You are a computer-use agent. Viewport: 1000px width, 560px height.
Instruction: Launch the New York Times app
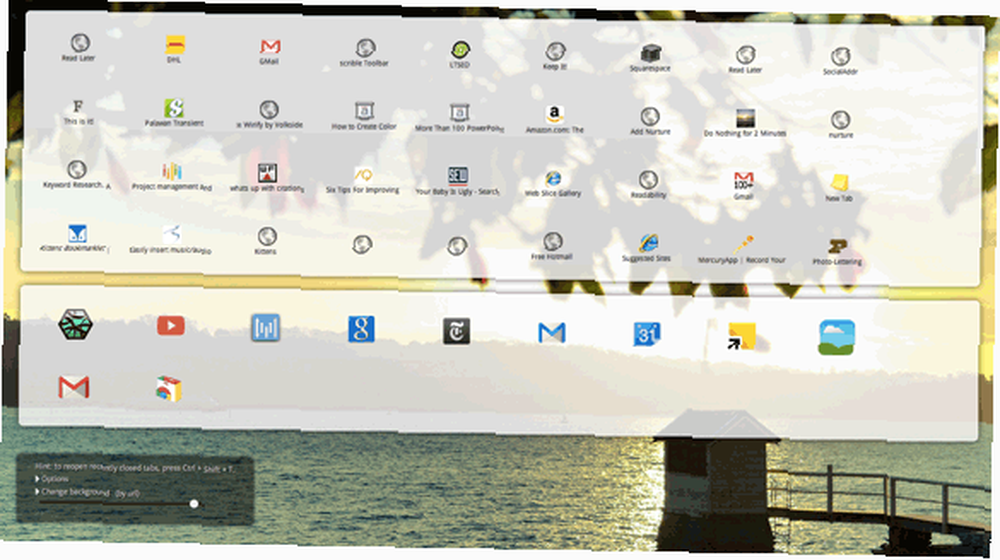tap(457, 331)
